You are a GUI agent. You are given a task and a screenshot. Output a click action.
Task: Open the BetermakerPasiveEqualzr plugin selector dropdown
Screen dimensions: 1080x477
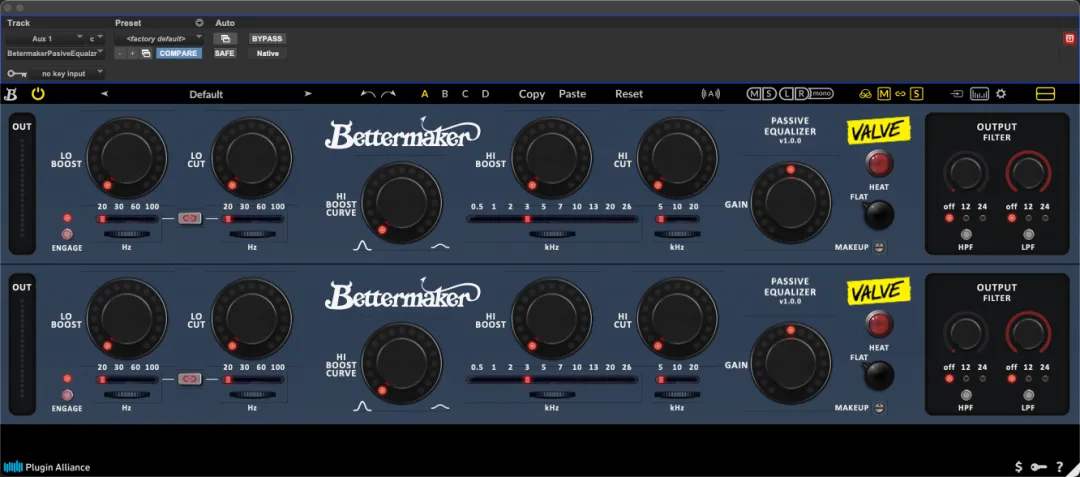click(56, 53)
